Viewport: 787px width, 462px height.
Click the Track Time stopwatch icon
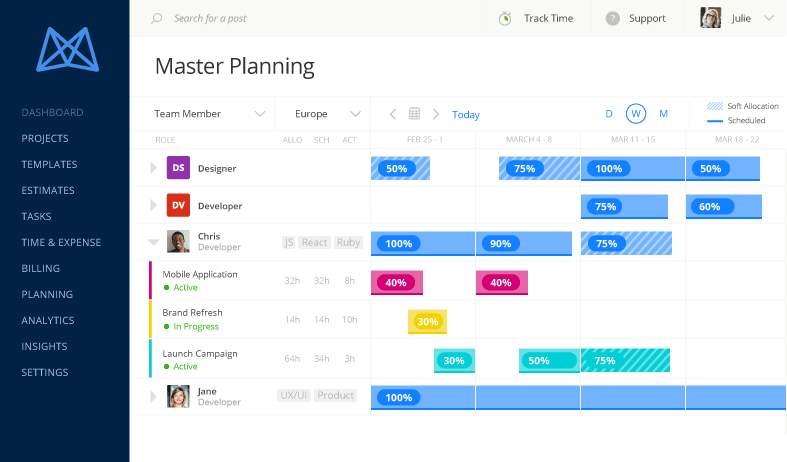[x=506, y=18]
